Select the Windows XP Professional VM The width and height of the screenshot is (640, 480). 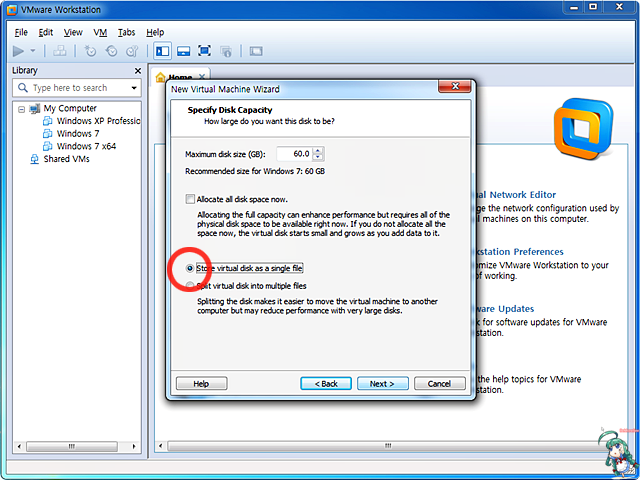point(98,121)
